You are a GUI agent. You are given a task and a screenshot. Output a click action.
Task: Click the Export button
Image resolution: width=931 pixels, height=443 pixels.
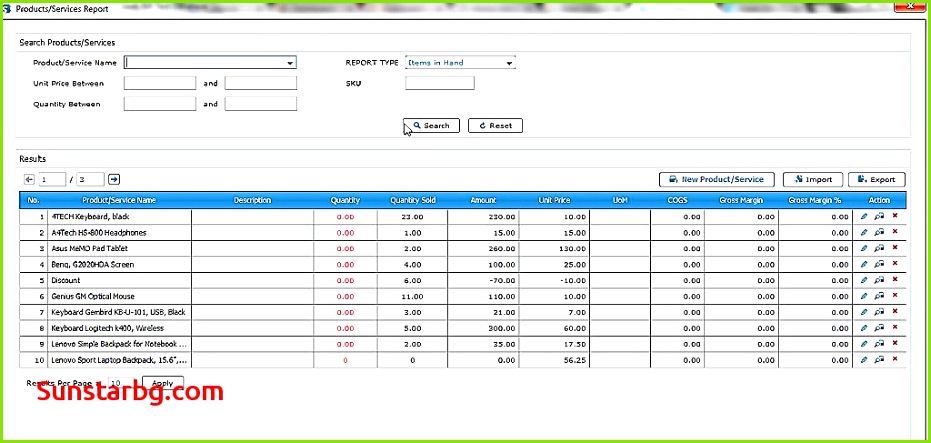click(877, 180)
